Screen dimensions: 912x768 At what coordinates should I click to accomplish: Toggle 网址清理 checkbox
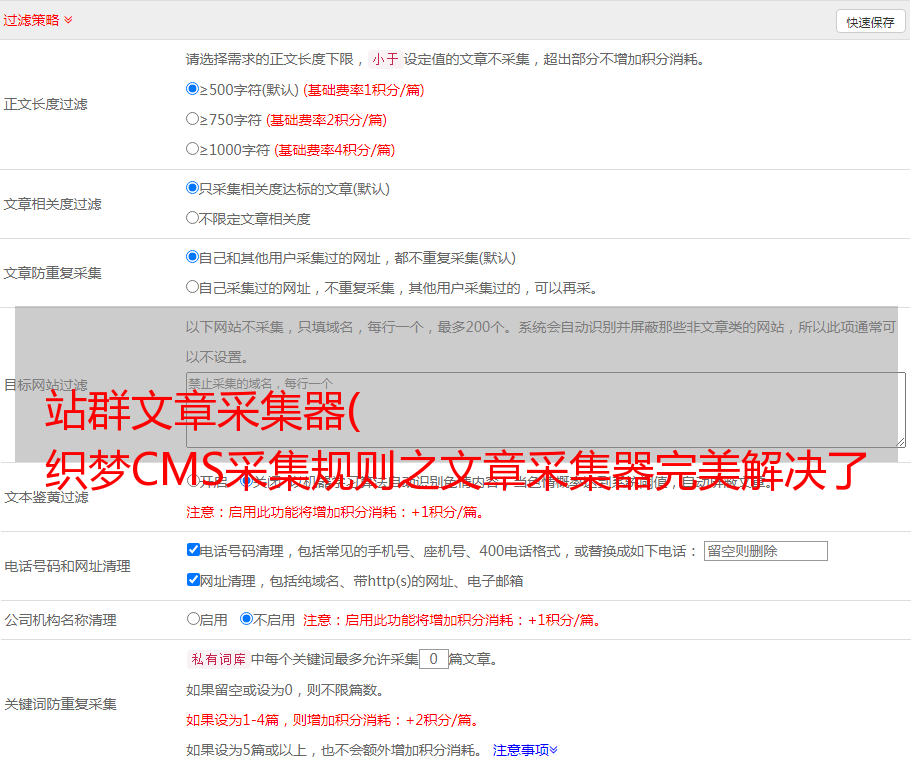(x=193, y=579)
